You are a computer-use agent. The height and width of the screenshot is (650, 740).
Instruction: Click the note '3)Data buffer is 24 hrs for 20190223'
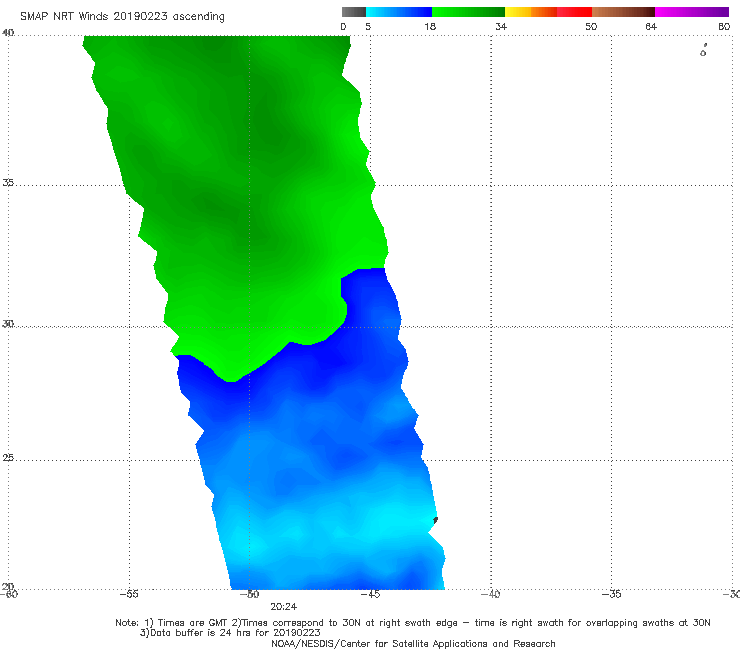230,633
